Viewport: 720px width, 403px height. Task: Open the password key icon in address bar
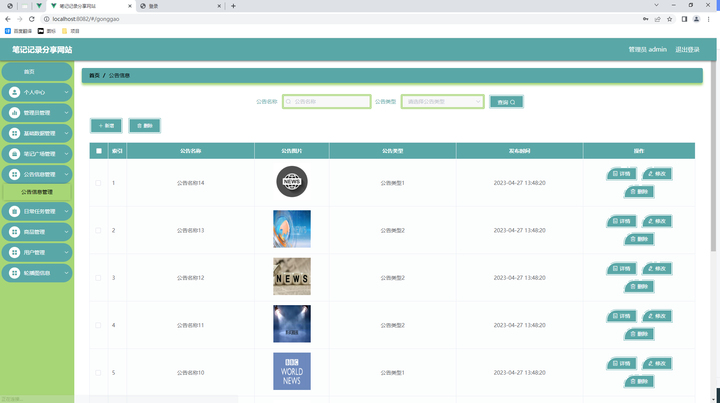(x=646, y=19)
